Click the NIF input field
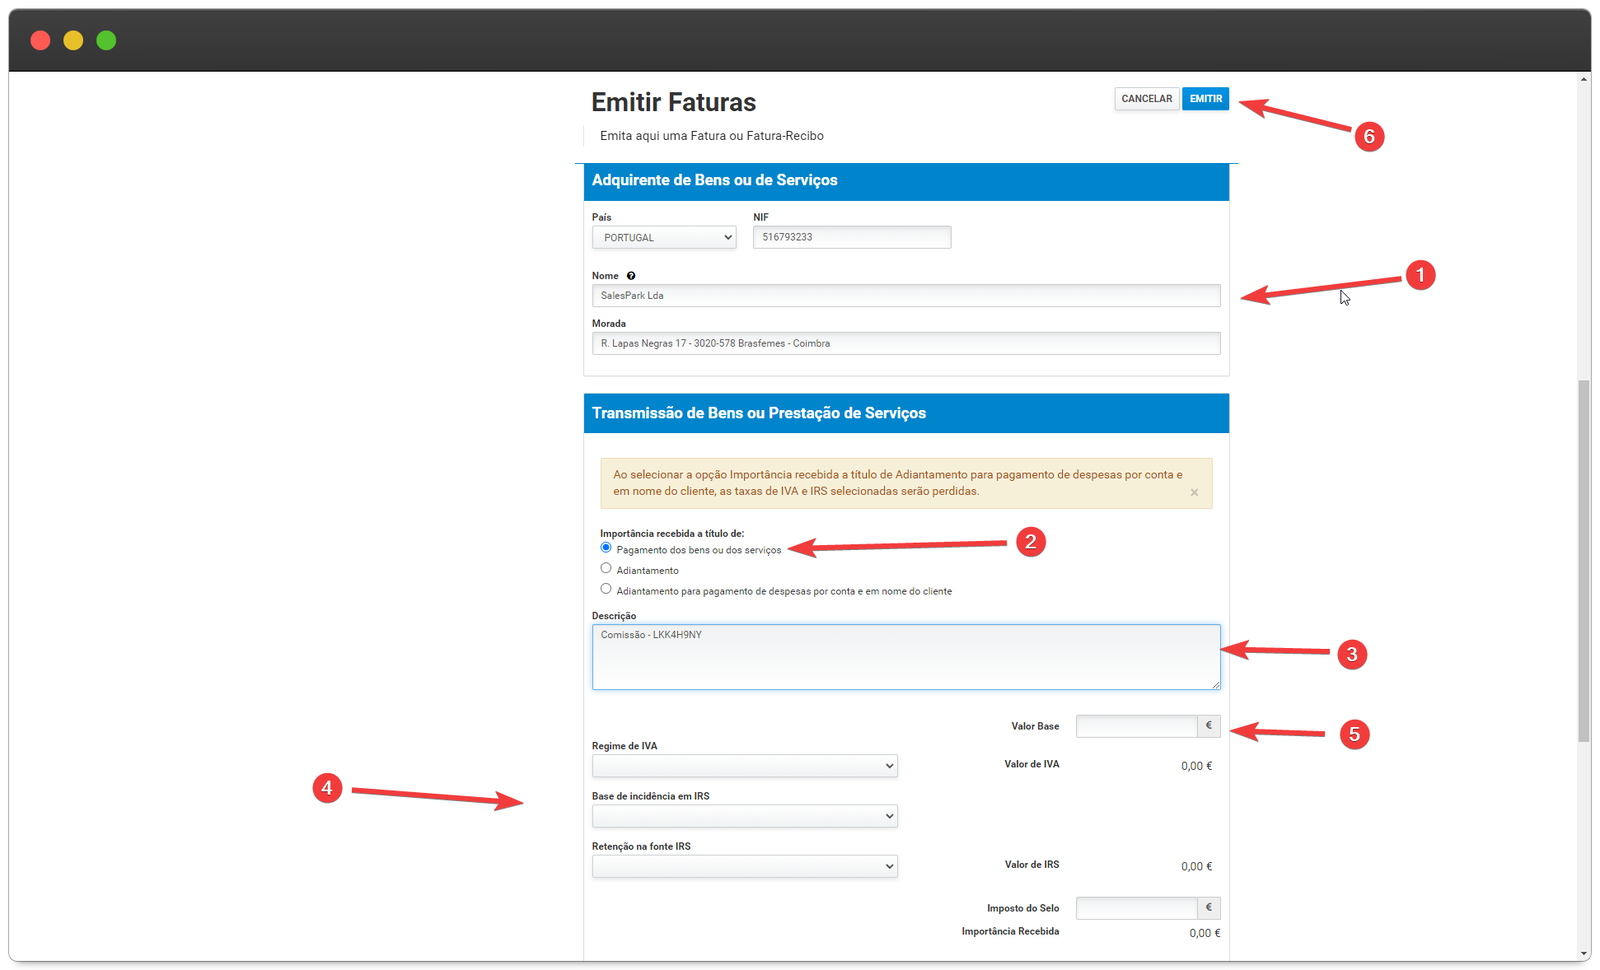The width and height of the screenshot is (1600, 970). pos(851,238)
